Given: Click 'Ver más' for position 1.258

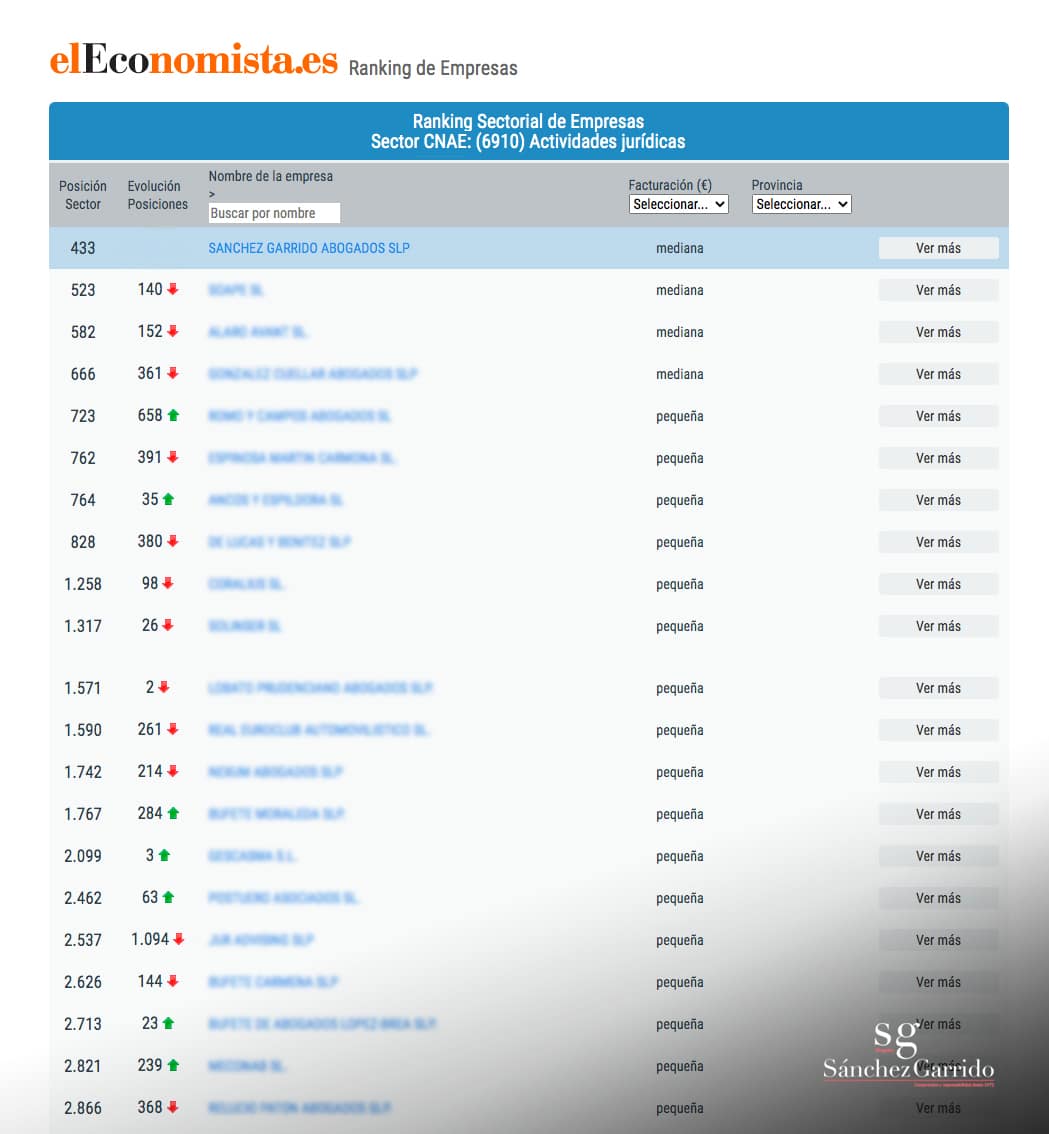Looking at the screenshot, I should pos(938,584).
